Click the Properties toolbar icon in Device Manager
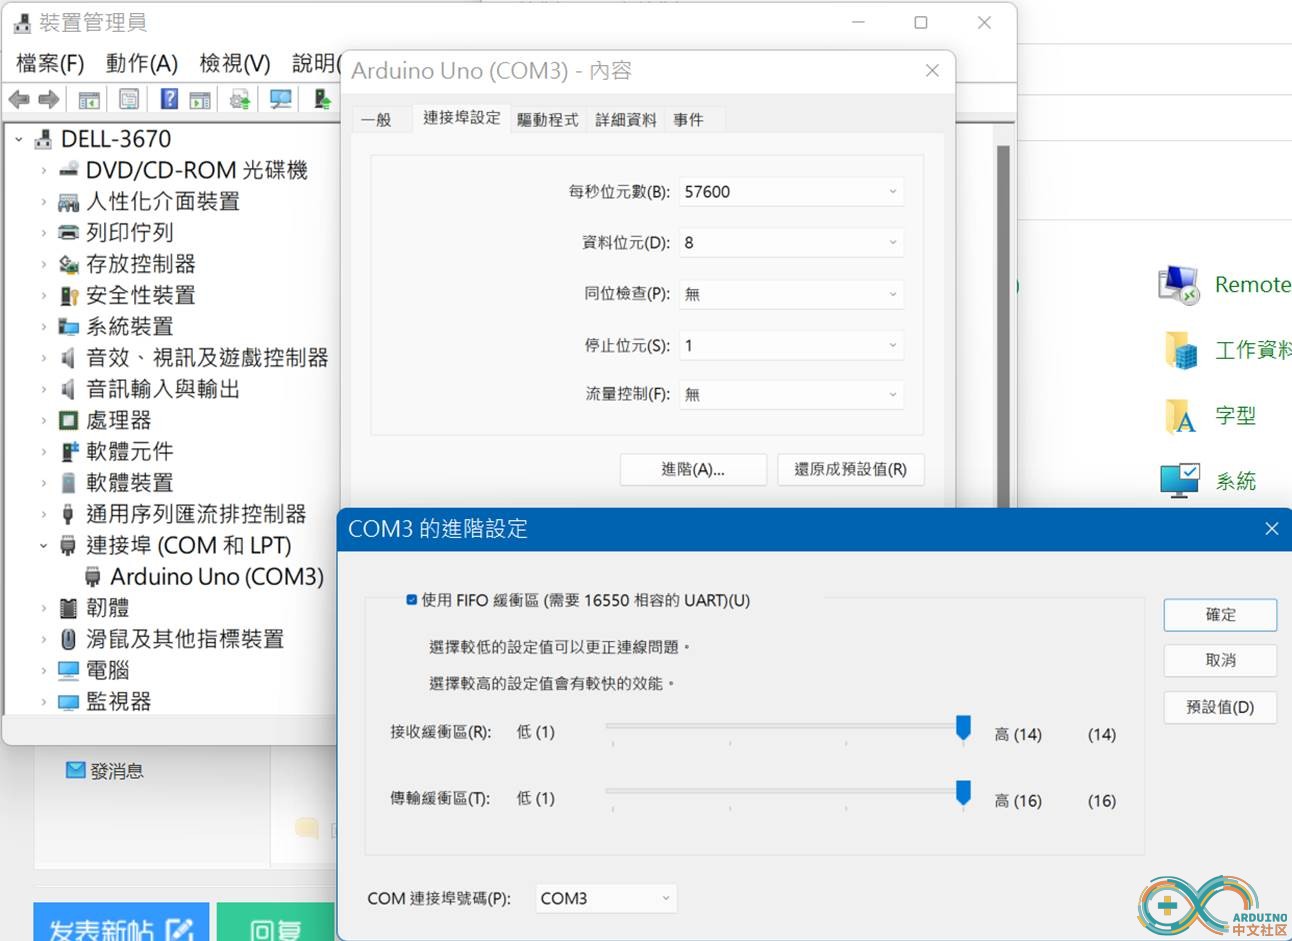1292x941 pixels. [129, 99]
